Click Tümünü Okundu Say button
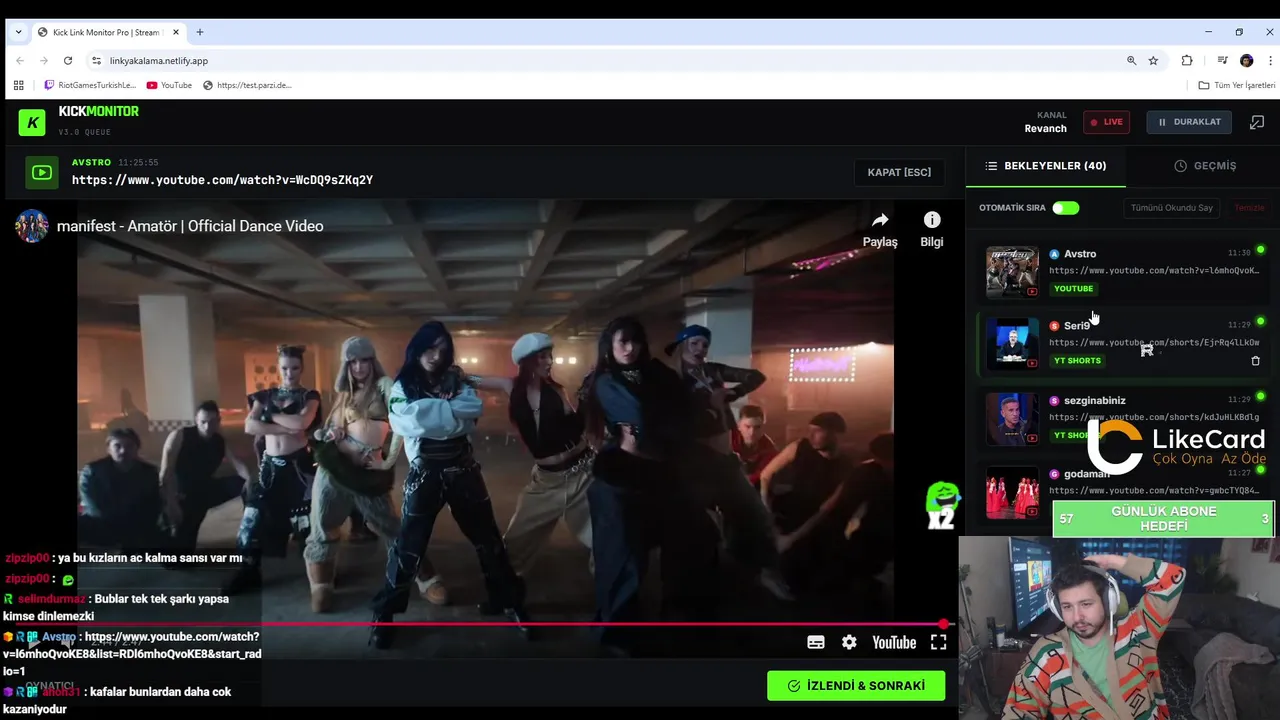This screenshot has height=720, width=1280. pos(1171,208)
